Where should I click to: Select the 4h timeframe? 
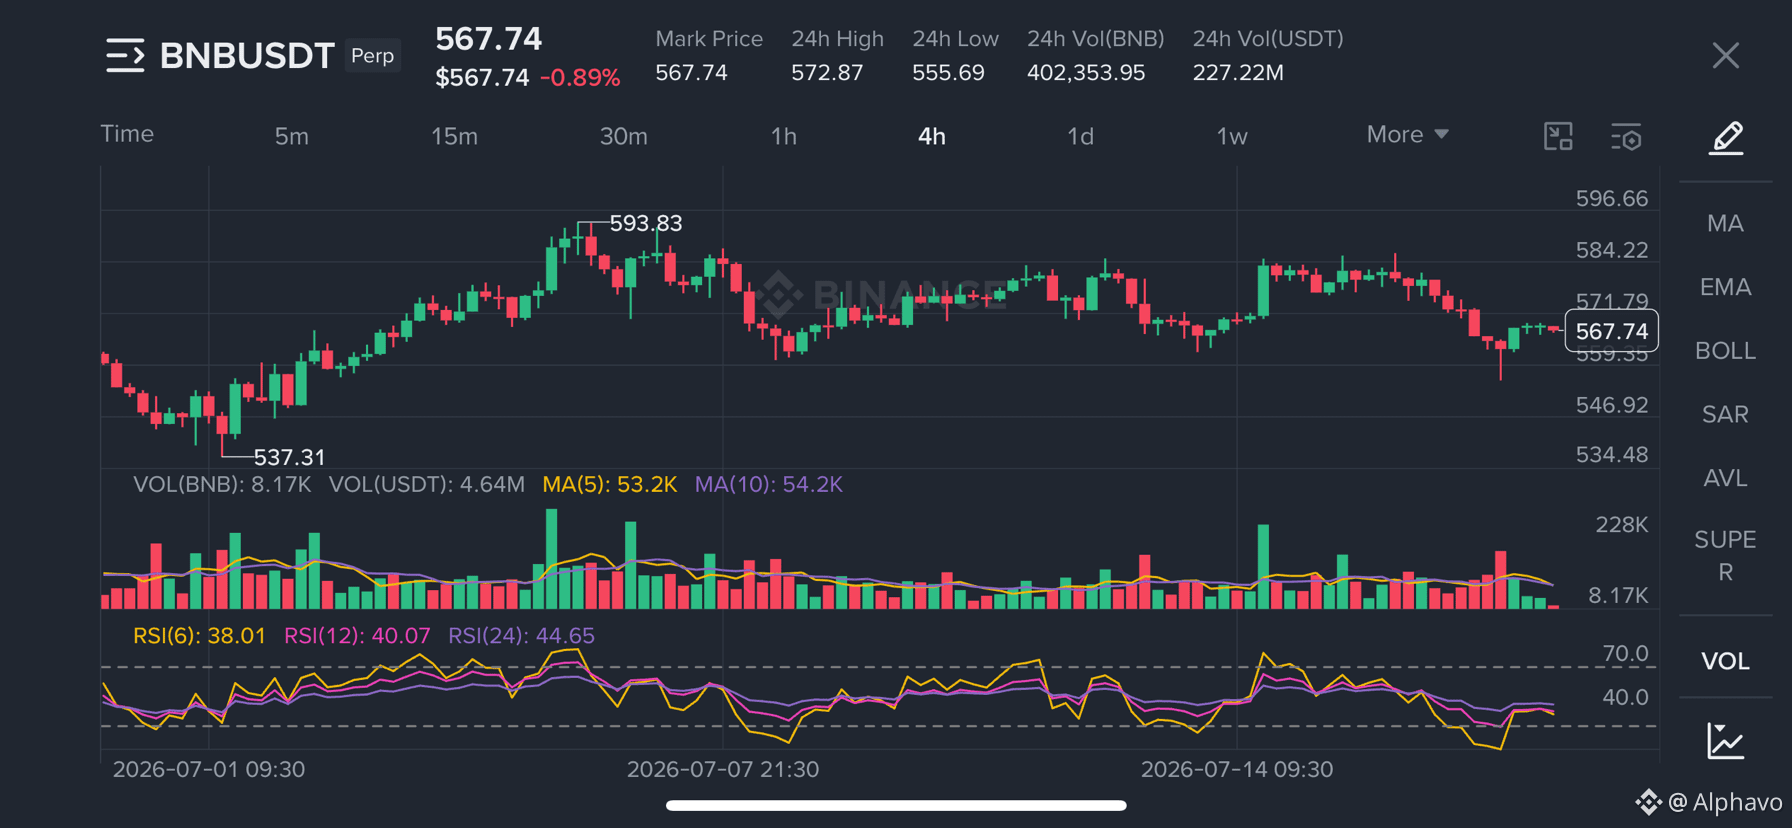[x=932, y=136]
